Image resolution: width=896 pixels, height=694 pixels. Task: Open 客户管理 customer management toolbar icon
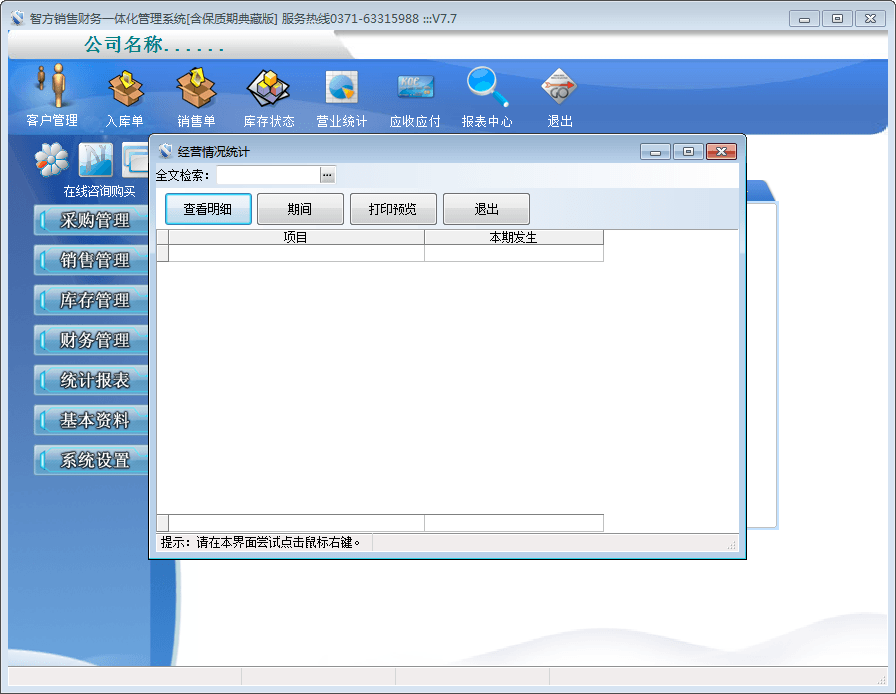(x=52, y=90)
